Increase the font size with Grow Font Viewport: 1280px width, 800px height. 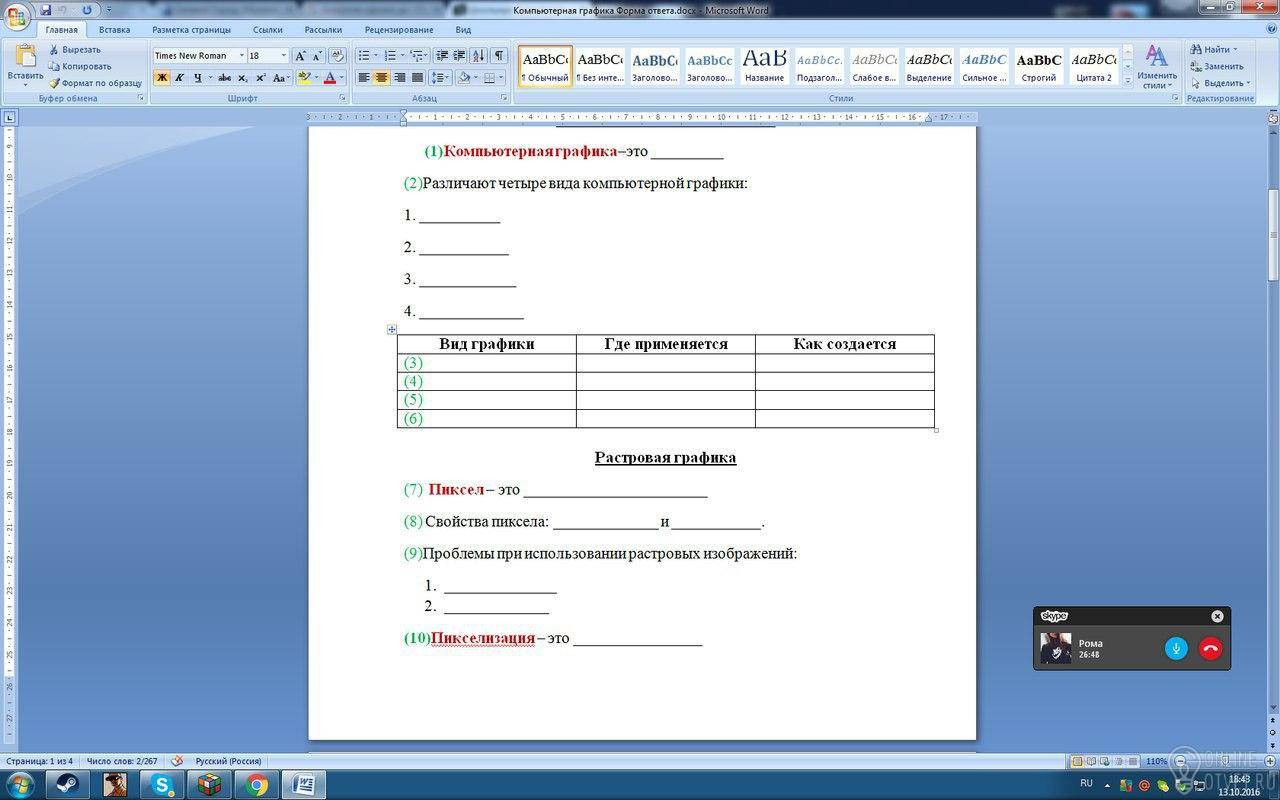[x=300, y=55]
